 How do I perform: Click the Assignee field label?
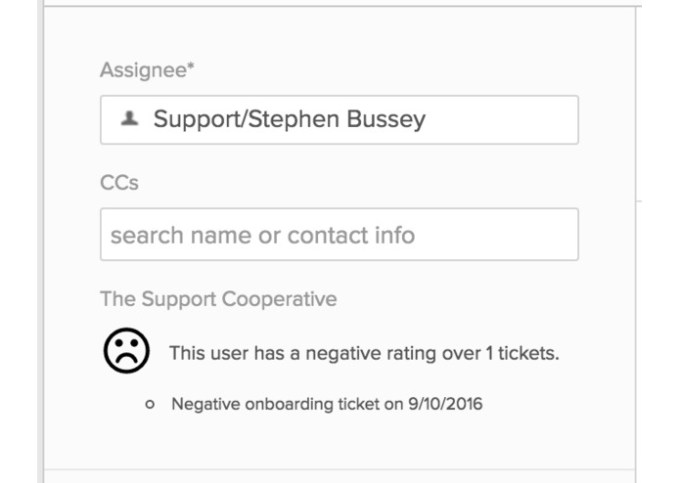[143, 70]
